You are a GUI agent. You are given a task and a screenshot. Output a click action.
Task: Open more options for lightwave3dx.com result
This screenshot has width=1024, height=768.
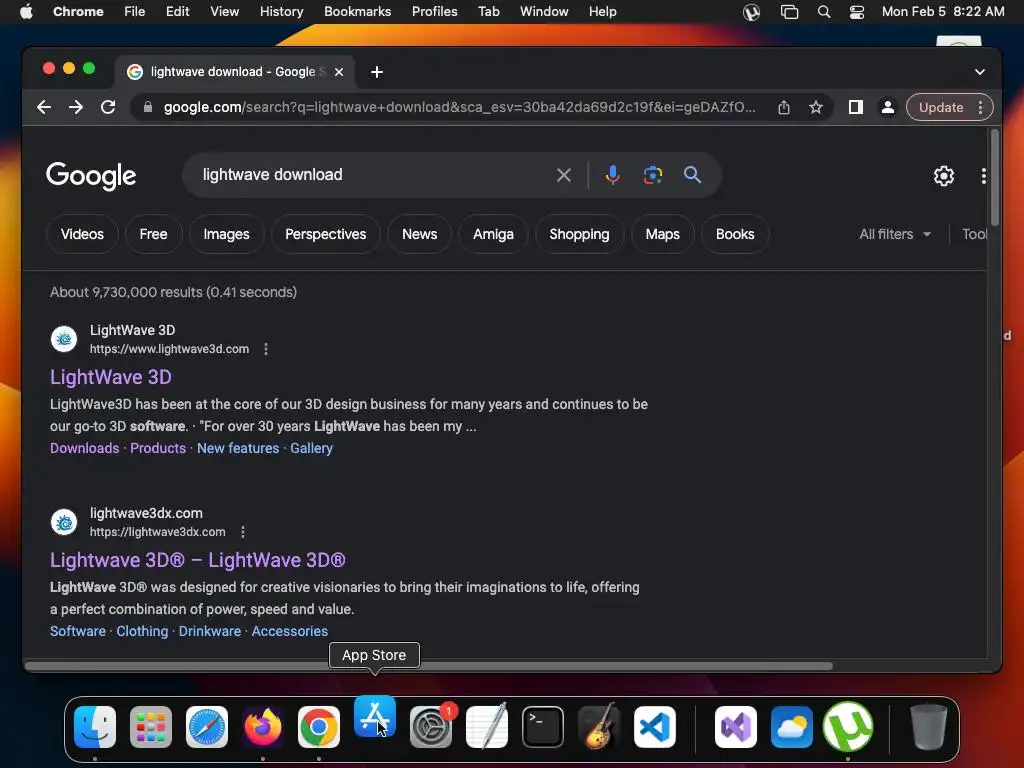click(x=243, y=532)
